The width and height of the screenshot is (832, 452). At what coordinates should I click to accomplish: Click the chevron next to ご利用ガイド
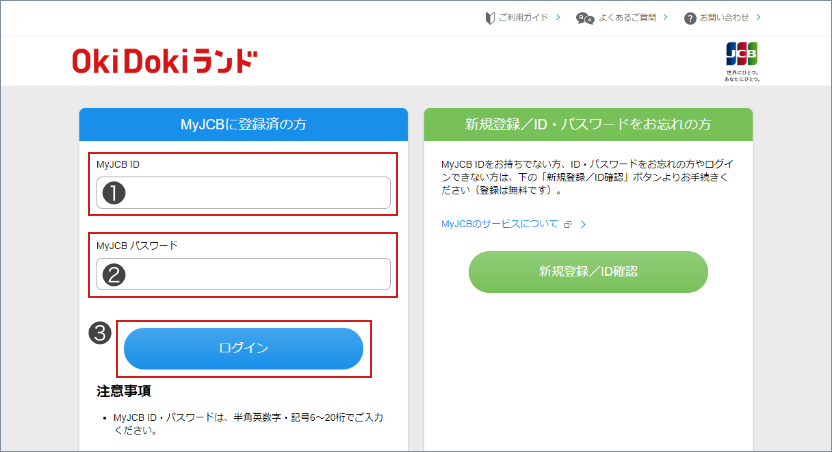click(558, 18)
